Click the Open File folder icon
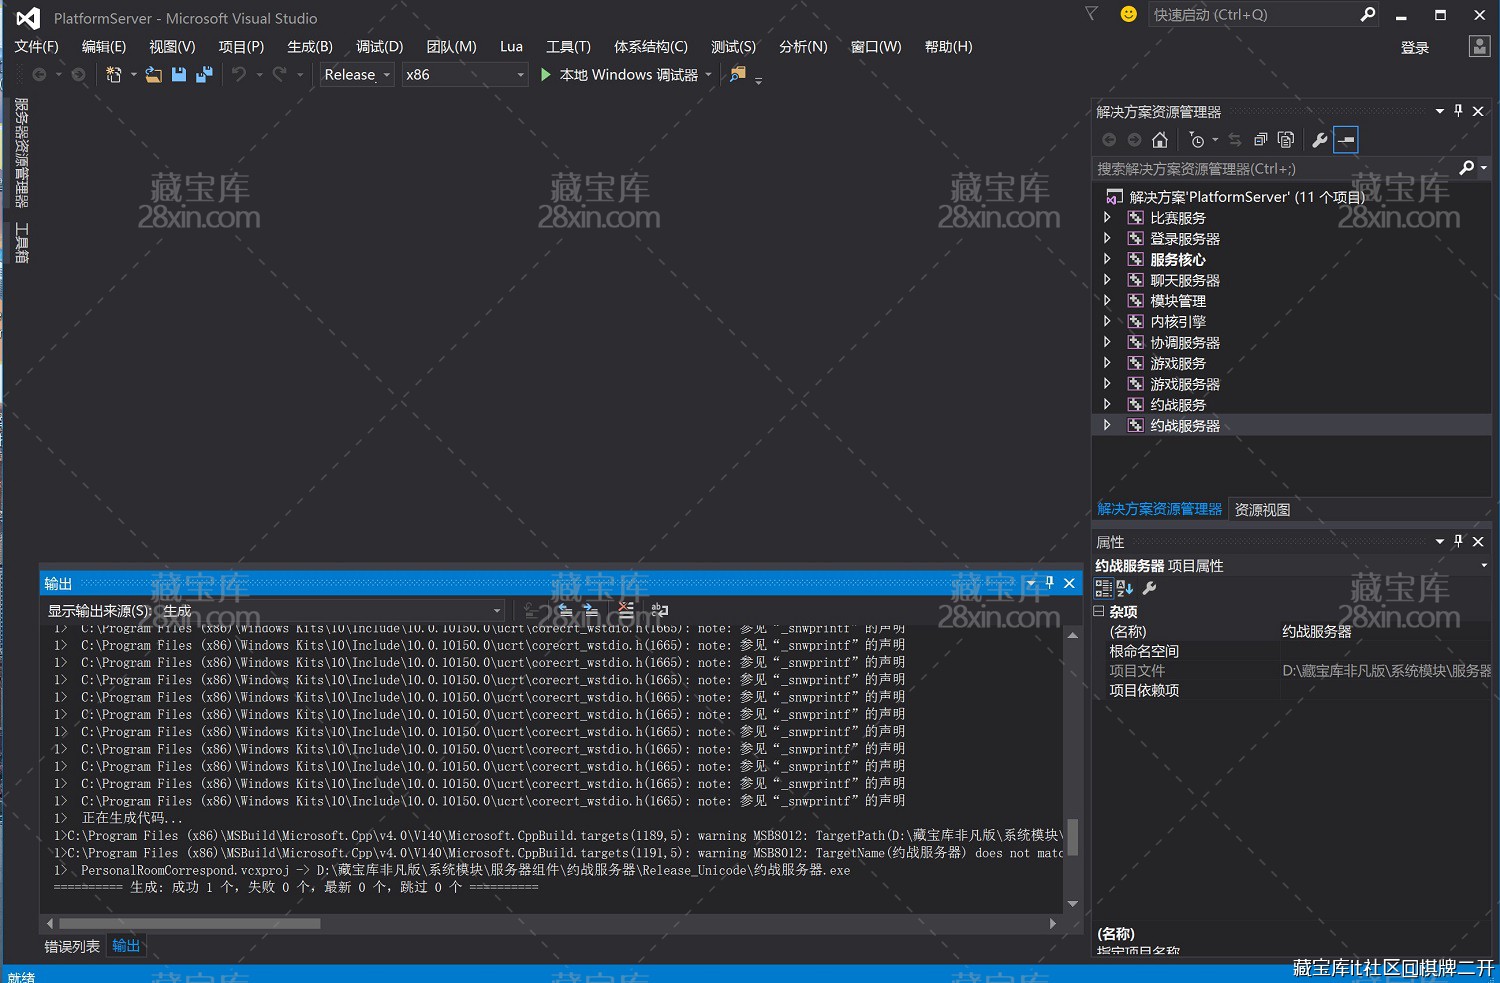 coord(153,75)
